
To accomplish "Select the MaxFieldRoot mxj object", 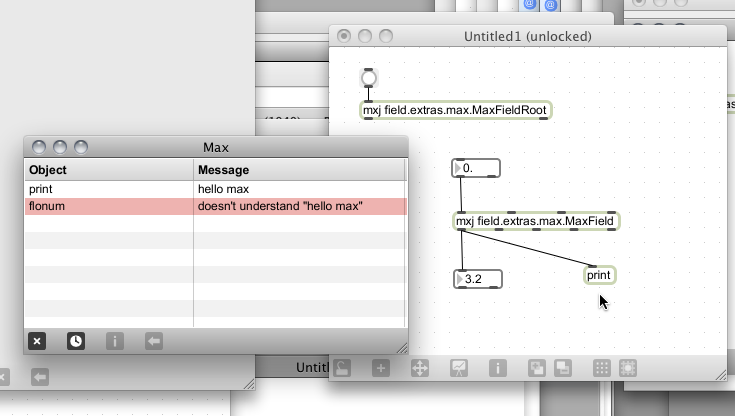I will point(456,110).
